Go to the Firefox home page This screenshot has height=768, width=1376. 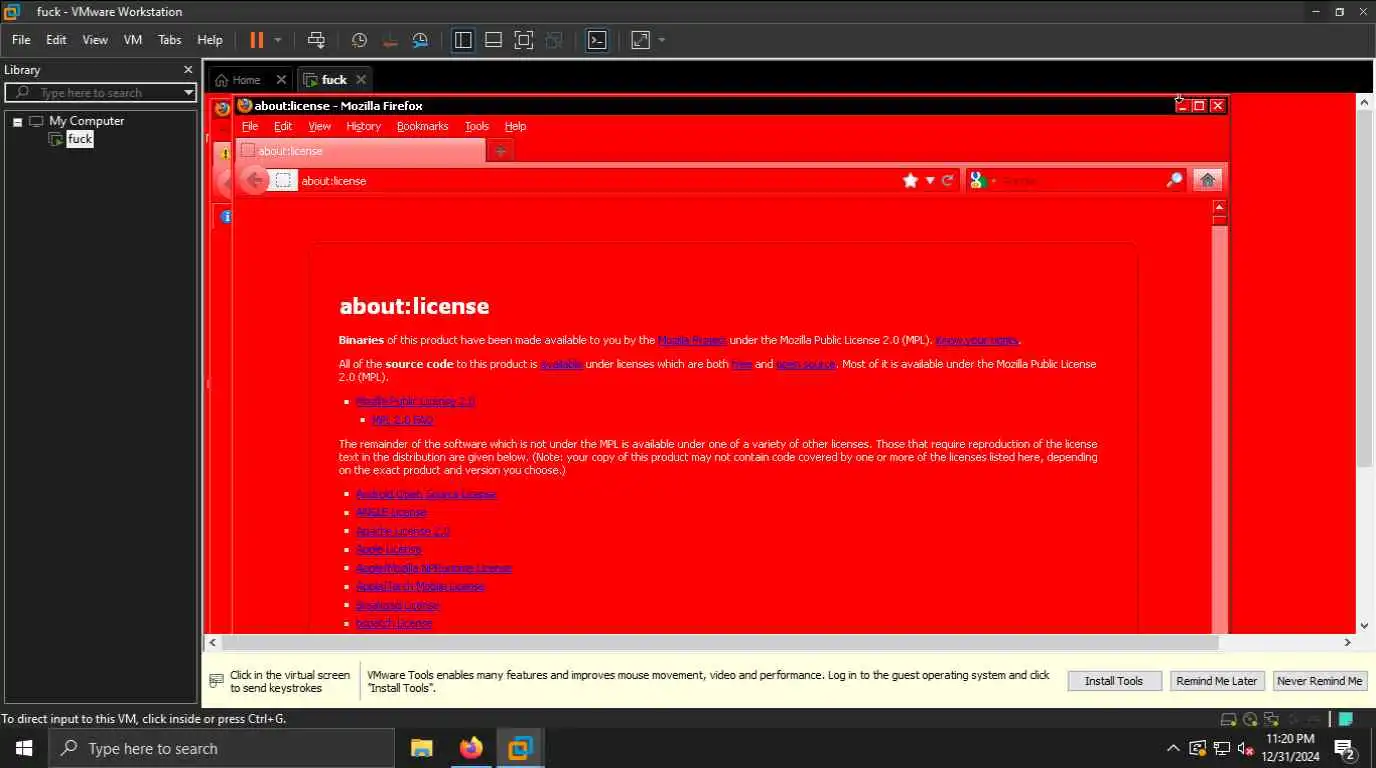tap(1207, 180)
